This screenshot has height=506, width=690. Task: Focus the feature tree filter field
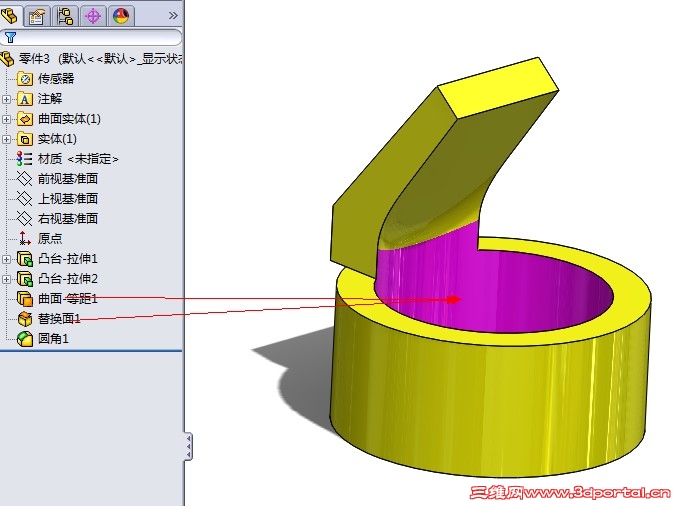click(91, 37)
